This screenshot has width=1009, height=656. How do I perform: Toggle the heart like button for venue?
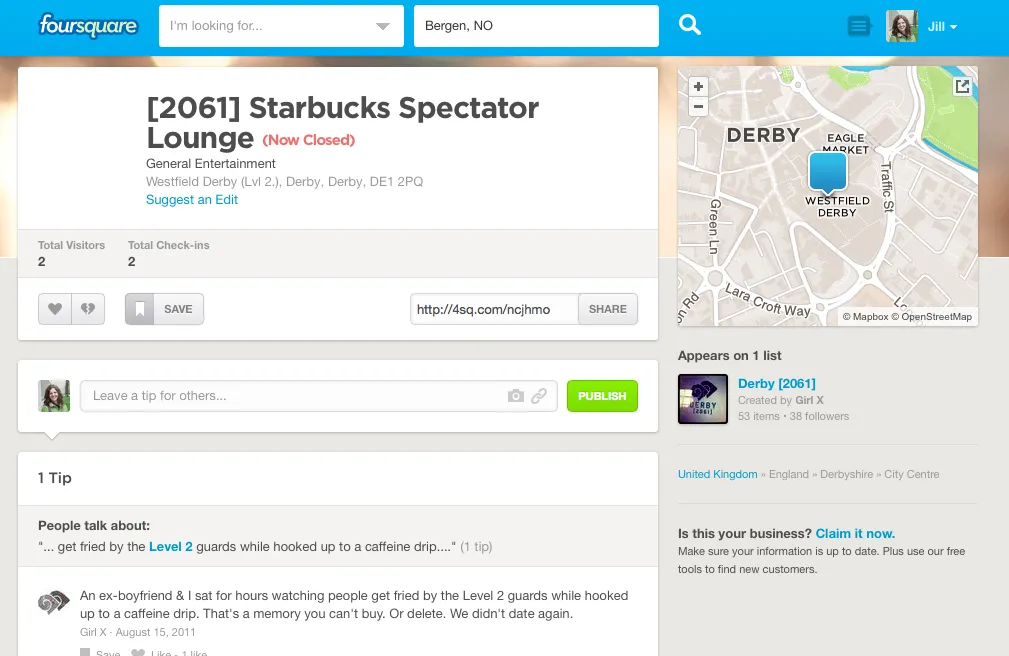click(x=55, y=309)
